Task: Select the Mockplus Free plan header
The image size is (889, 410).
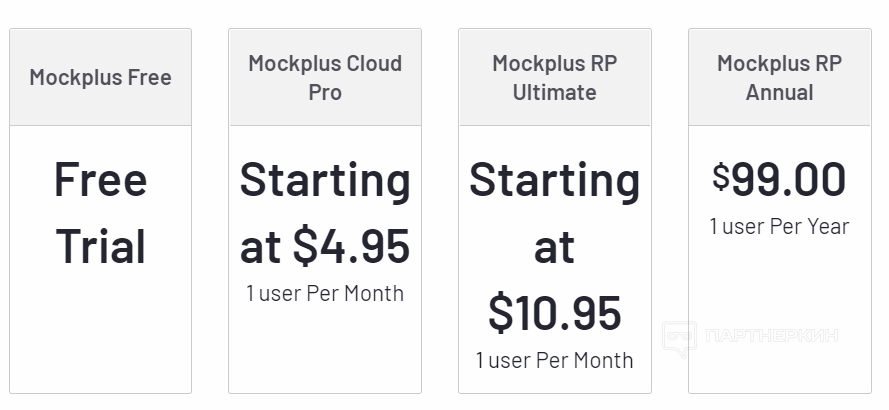Action: coord(100,77)
